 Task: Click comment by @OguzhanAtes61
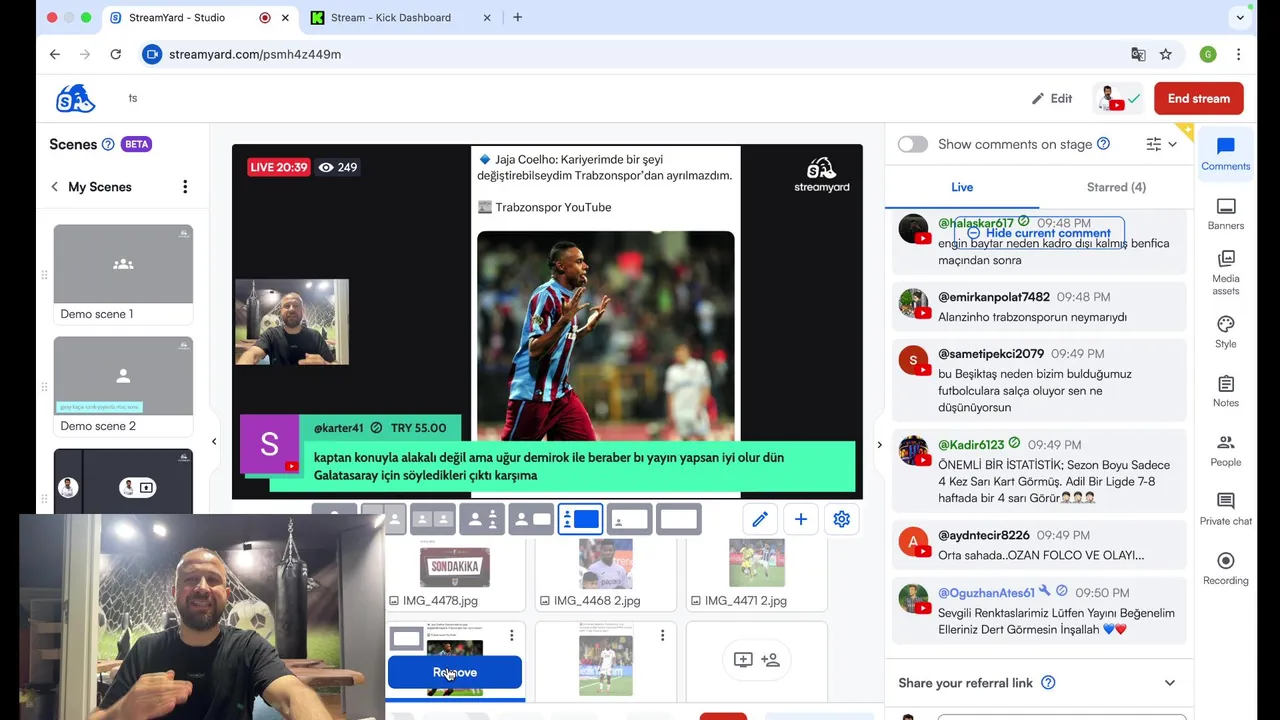tap(1040, 611)
